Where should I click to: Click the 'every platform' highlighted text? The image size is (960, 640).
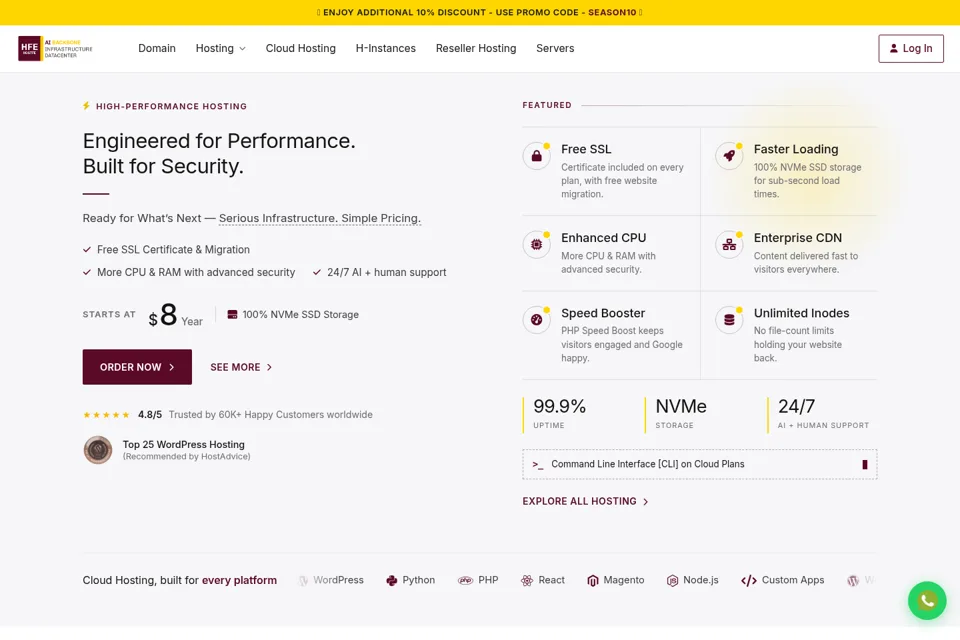239,580
